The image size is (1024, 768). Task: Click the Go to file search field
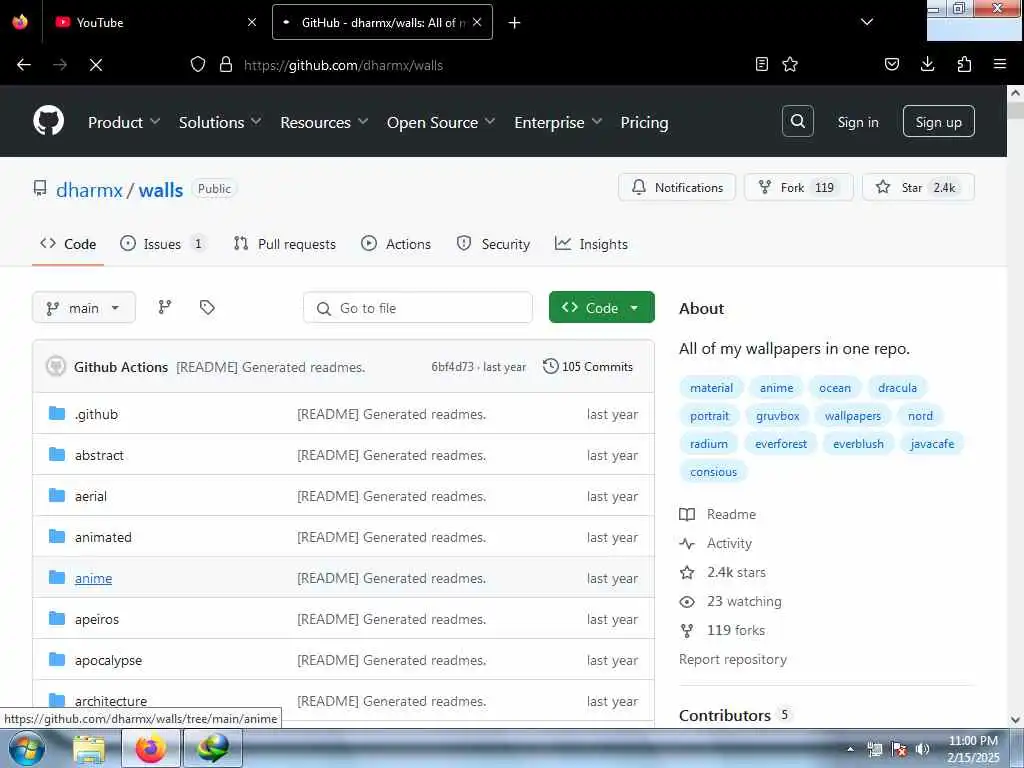(x=418, y=308)
